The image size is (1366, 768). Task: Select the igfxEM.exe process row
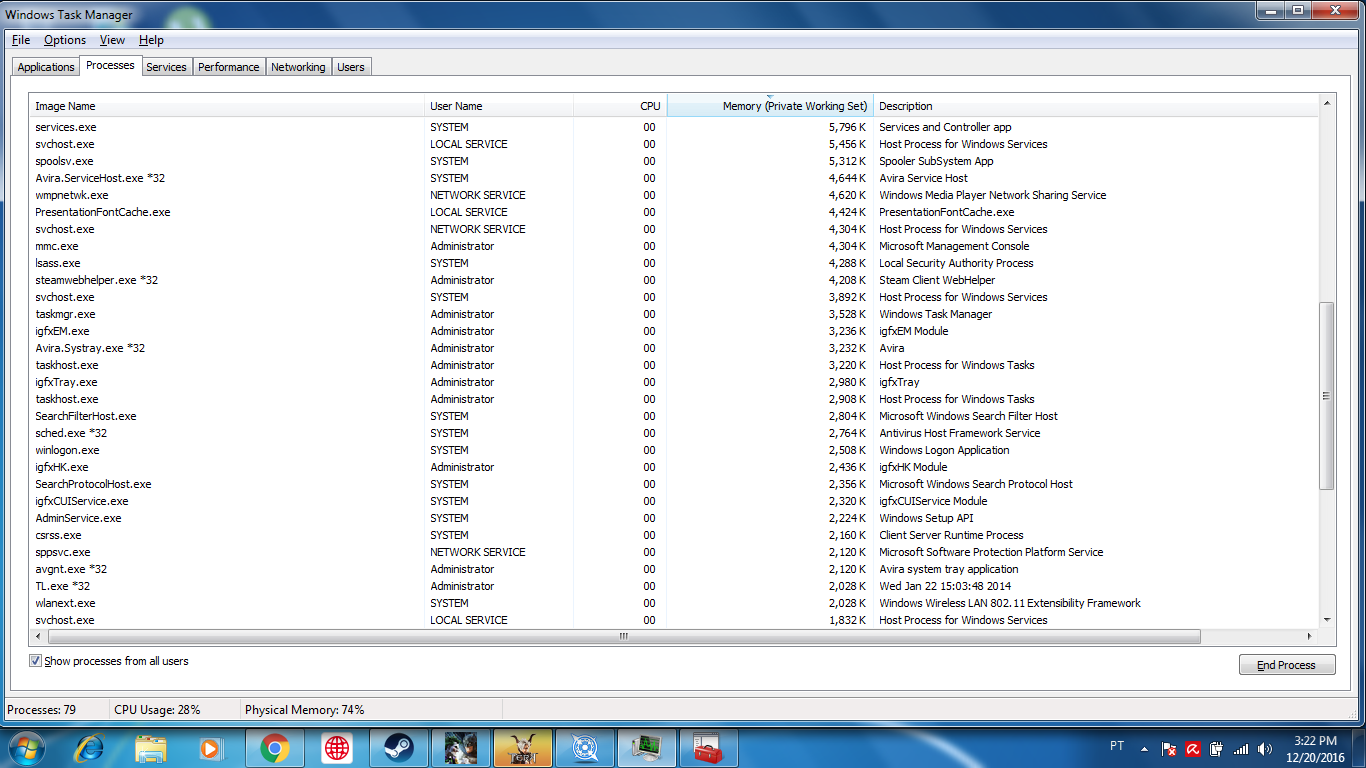tap(675, 331)
